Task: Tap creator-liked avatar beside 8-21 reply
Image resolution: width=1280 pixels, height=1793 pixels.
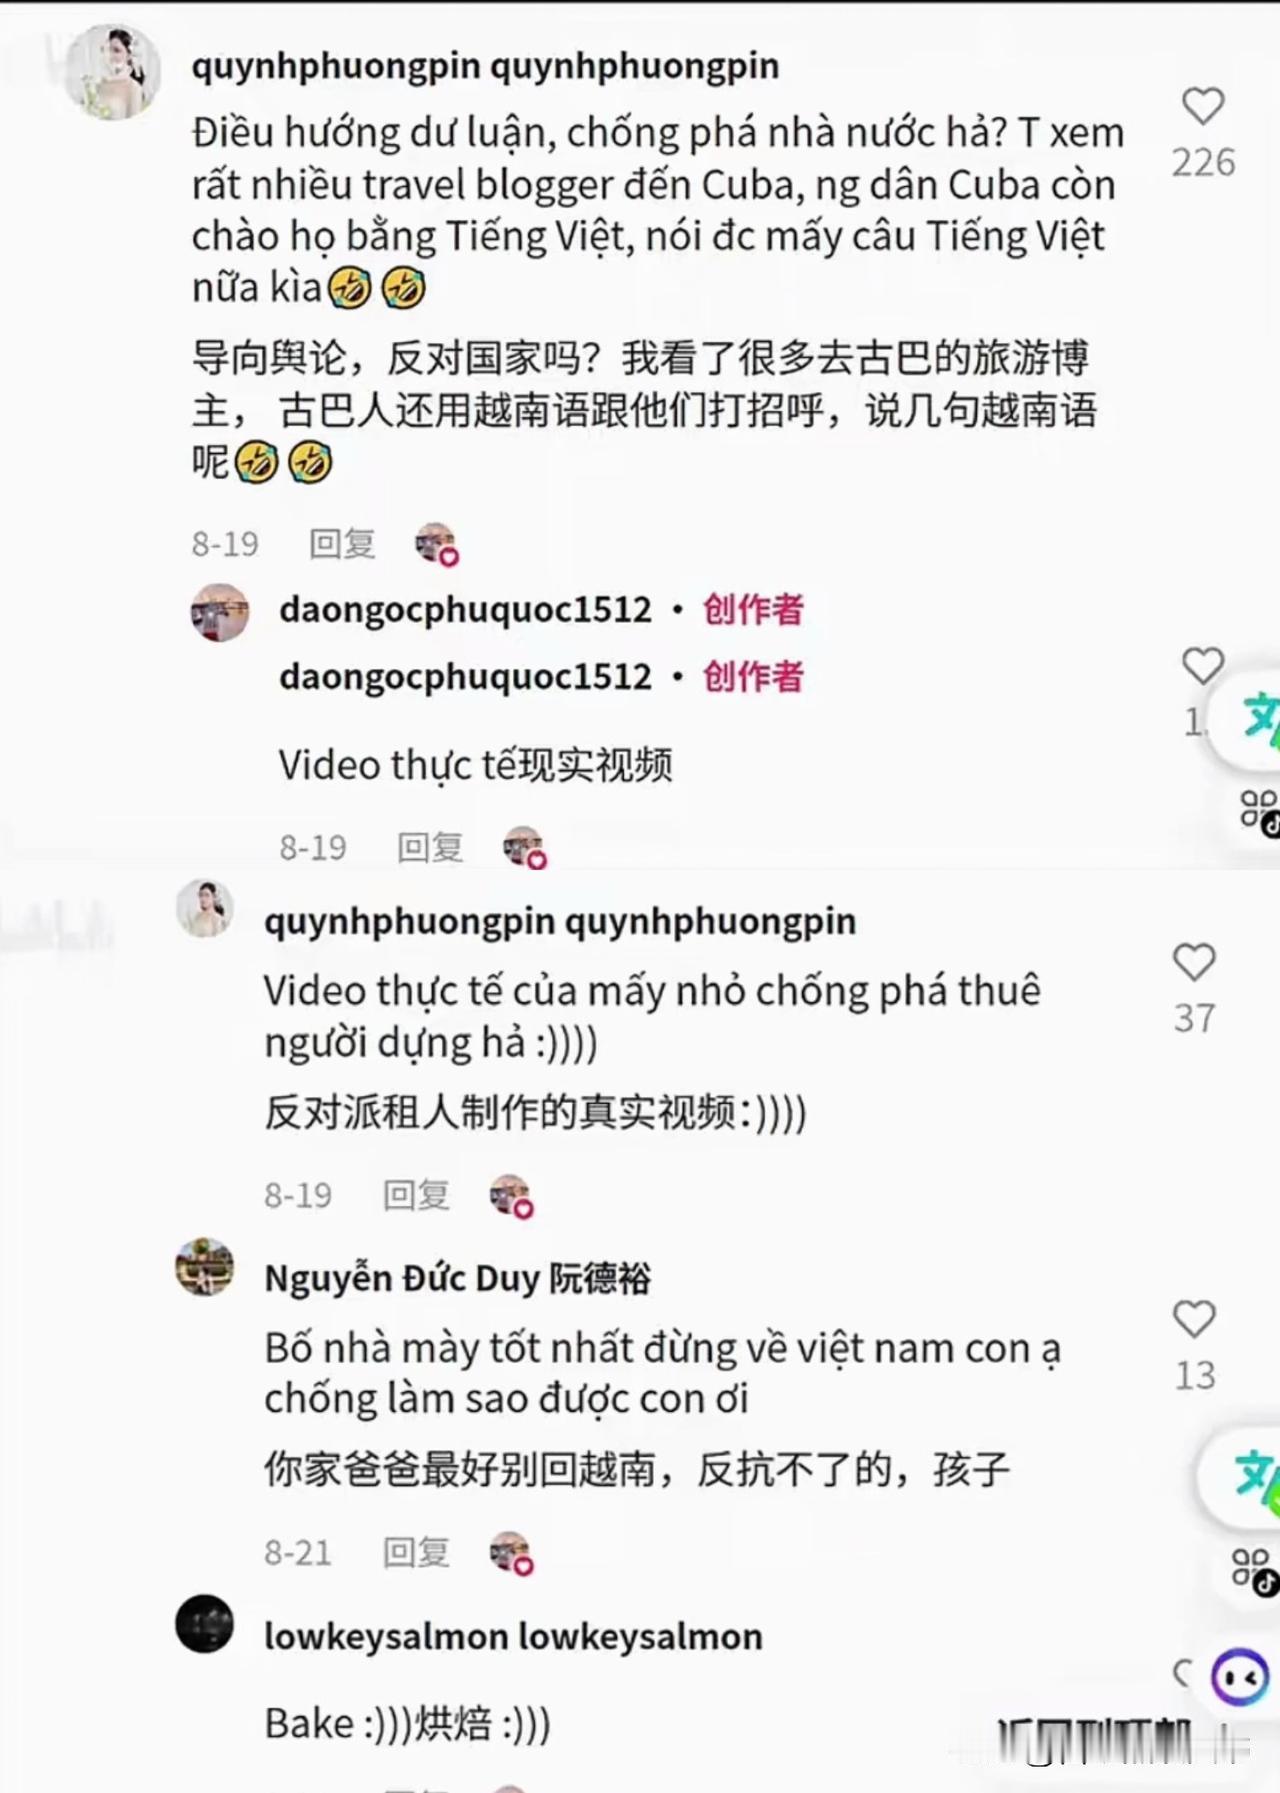Action: [x=511, y=1553]
